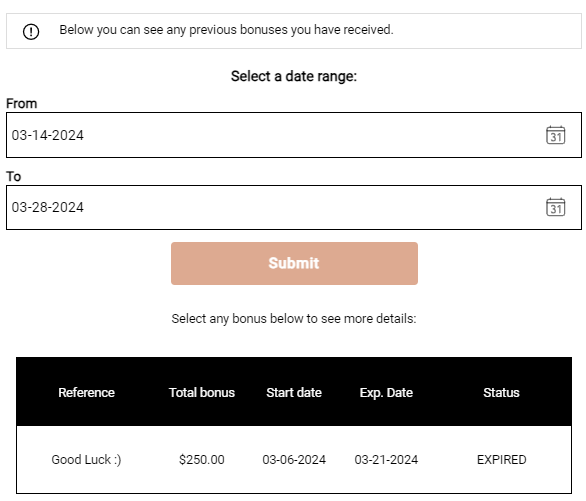This screenshot has width=586, height=501.
Task: Select the 03-06-2024 start date cell
Action: (294, 460)
